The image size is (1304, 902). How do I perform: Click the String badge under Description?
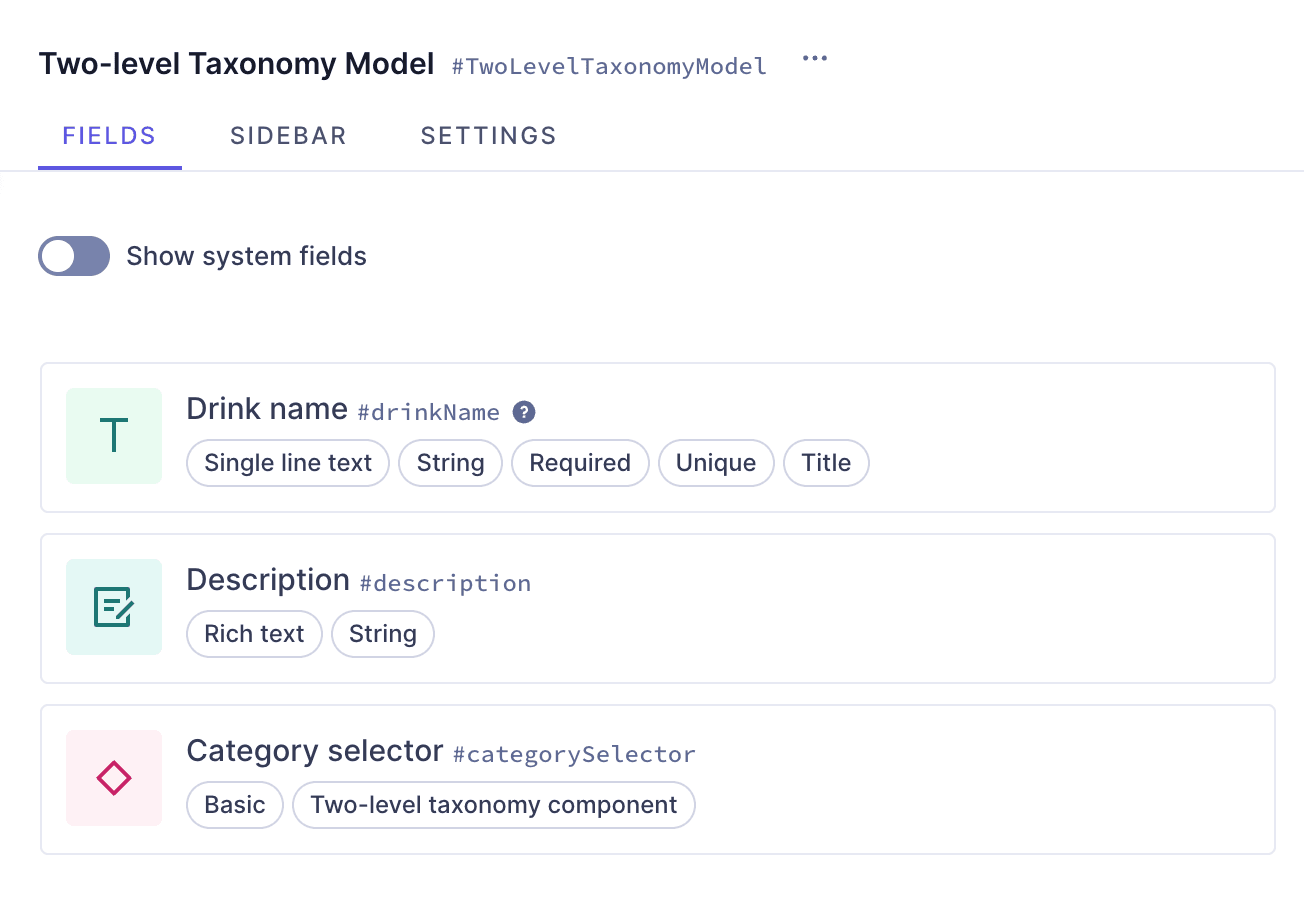click(x=382, y=633)
